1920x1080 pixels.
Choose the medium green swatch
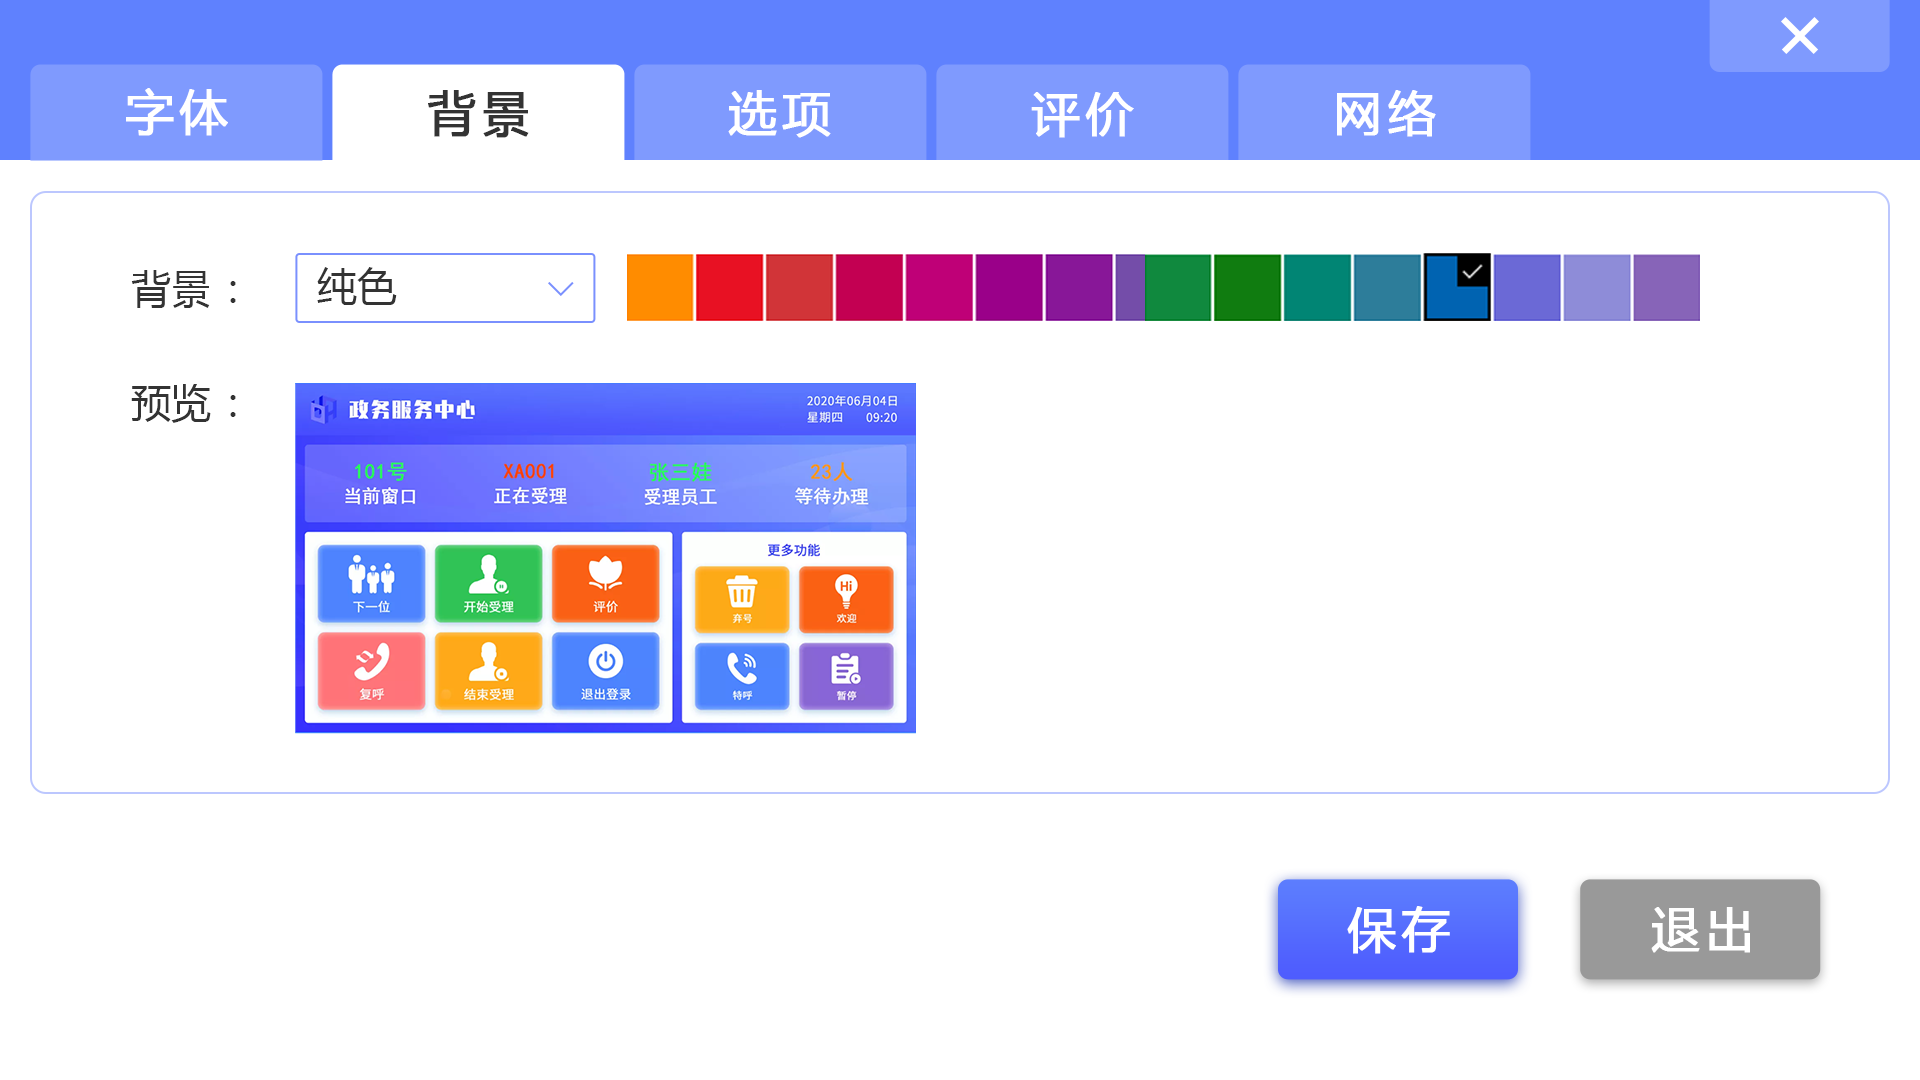(x=1178, y=288)
